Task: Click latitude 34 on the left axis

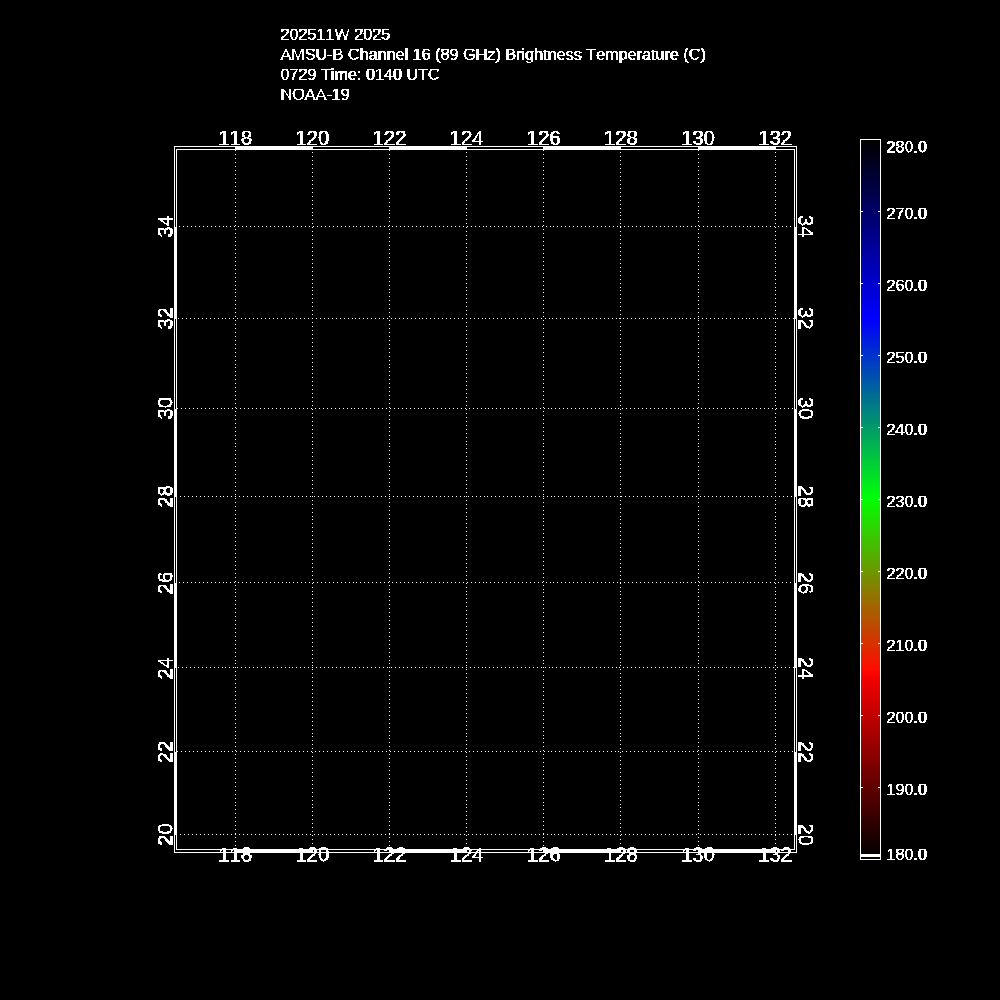Action: (167, 227)
